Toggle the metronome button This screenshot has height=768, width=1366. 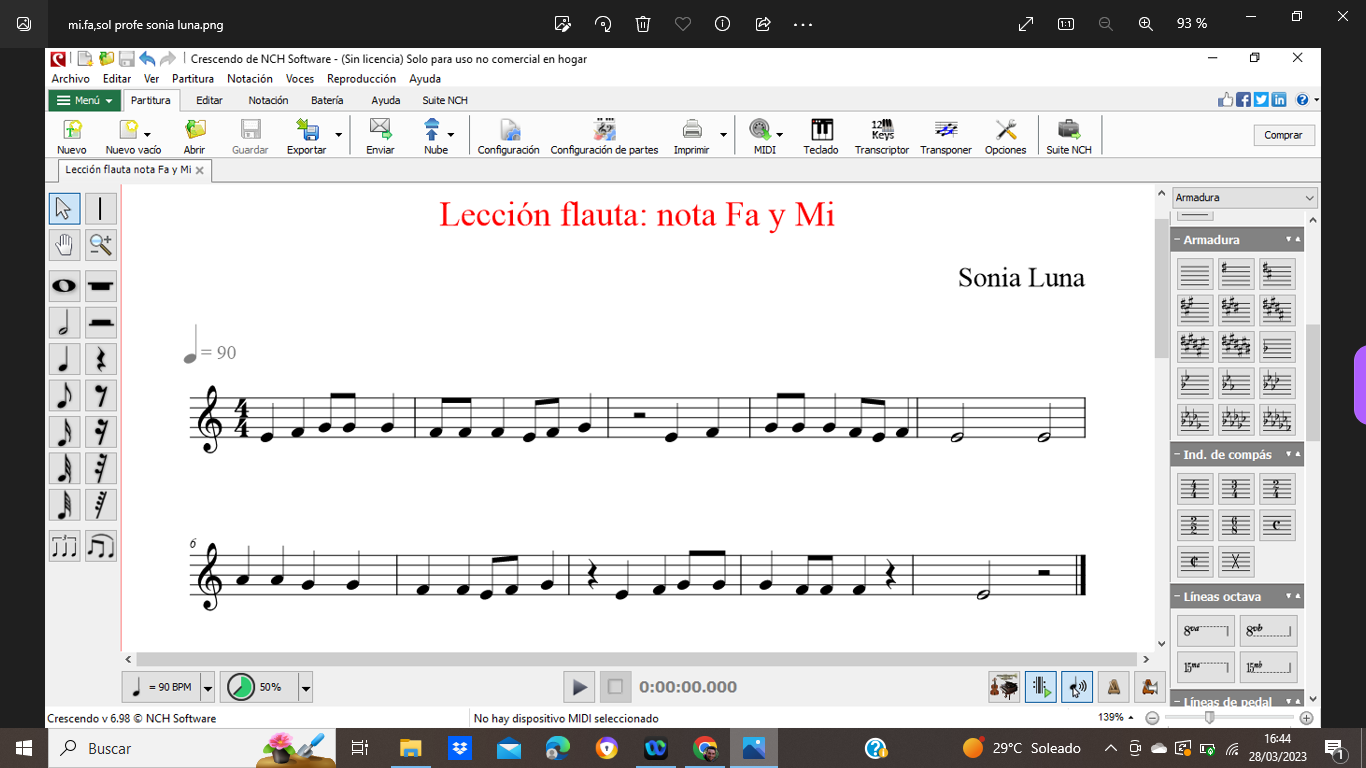pyautogui.click(x=1112, y=687)
